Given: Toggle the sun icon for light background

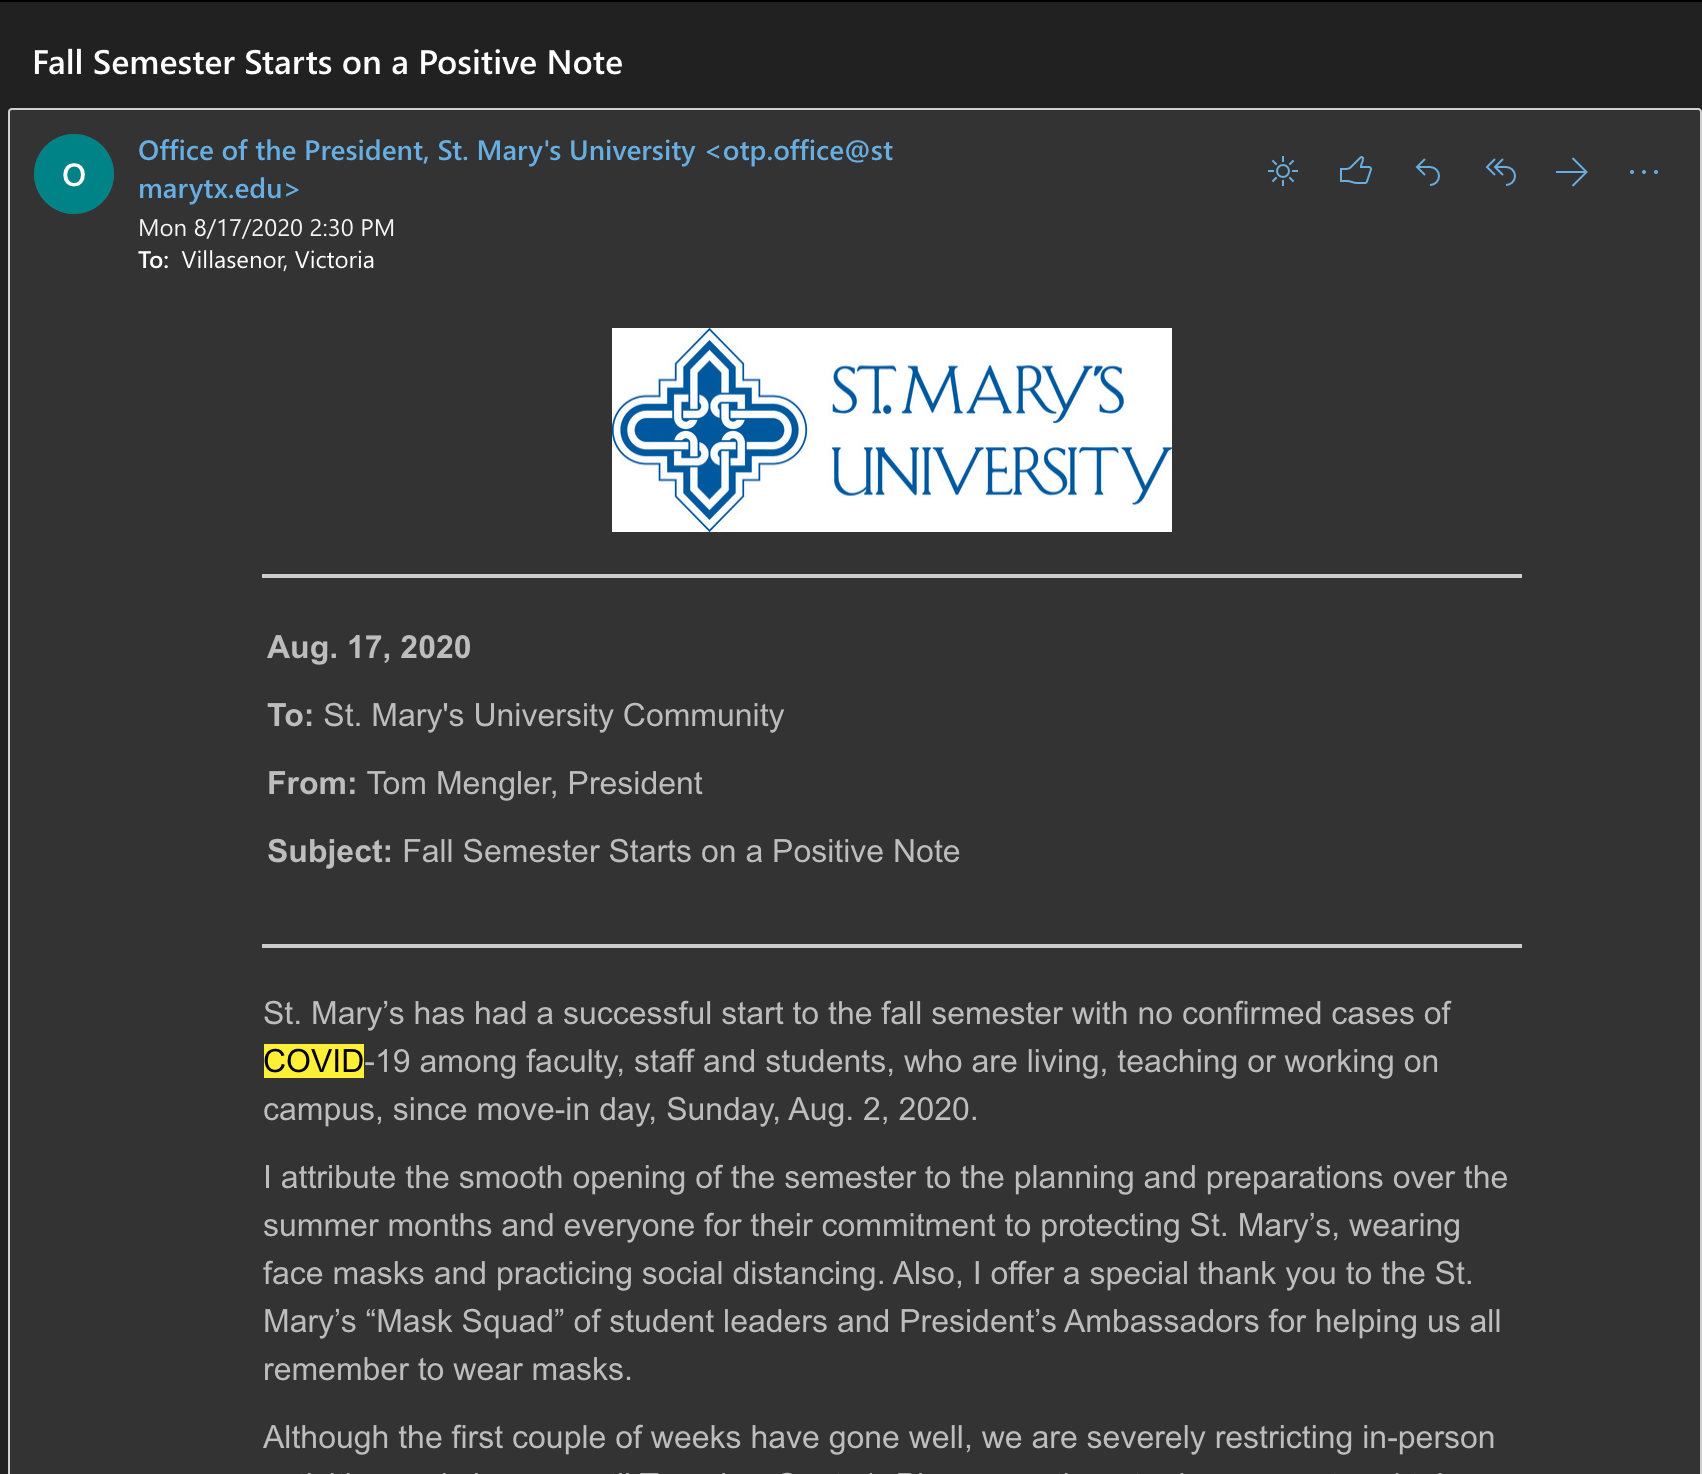Looking at the screenshot, I should tap(1283, 172).
